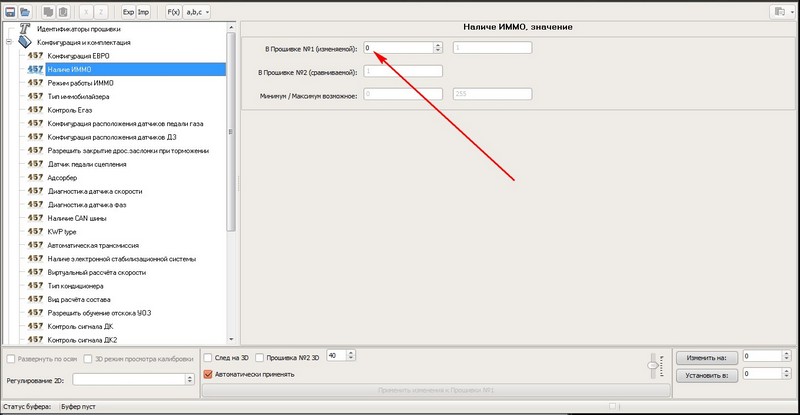Click the Конфигурация и комплектация book icon
Viewport: 800px width, 415px height.
25,43
